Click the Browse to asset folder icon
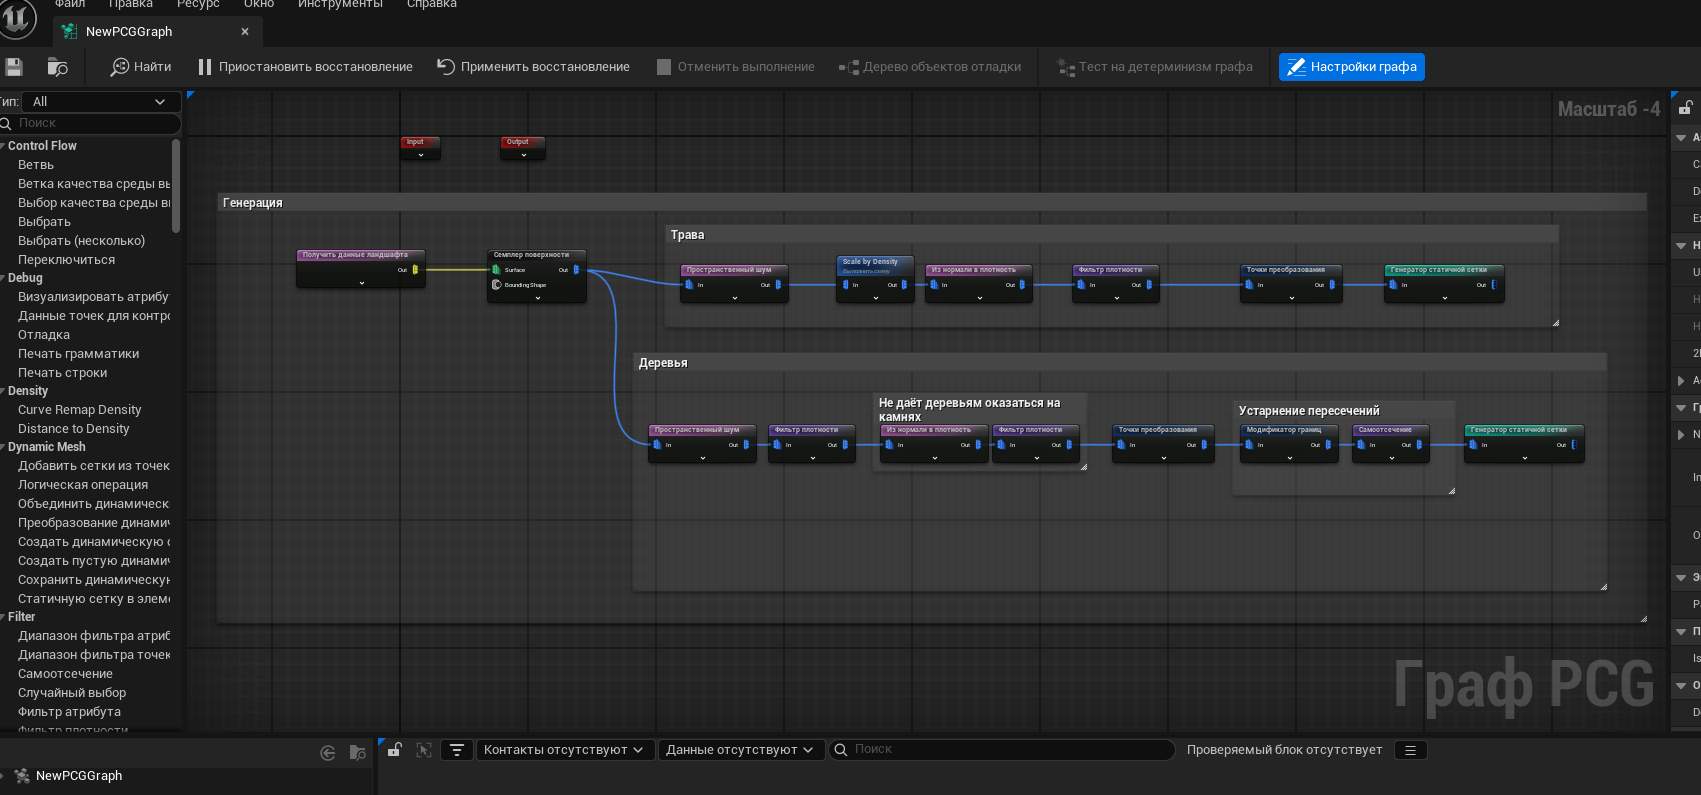The image size is (1701, 795). (57, 67)
